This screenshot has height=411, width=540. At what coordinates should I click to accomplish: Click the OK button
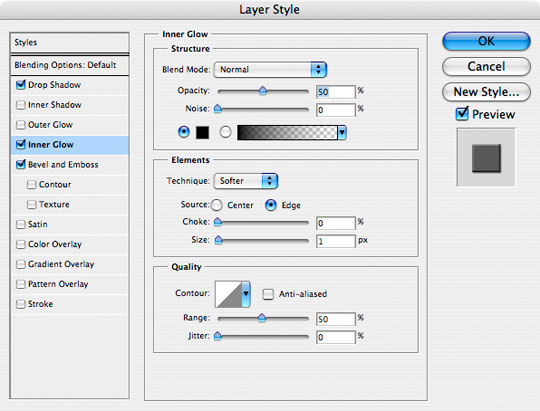486,41
